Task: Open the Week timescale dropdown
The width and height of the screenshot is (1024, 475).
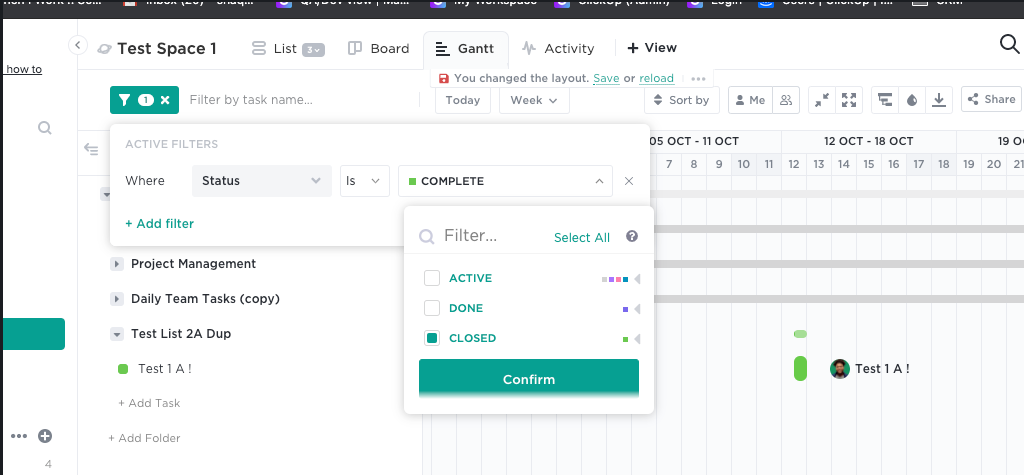Action: point(534,100)
